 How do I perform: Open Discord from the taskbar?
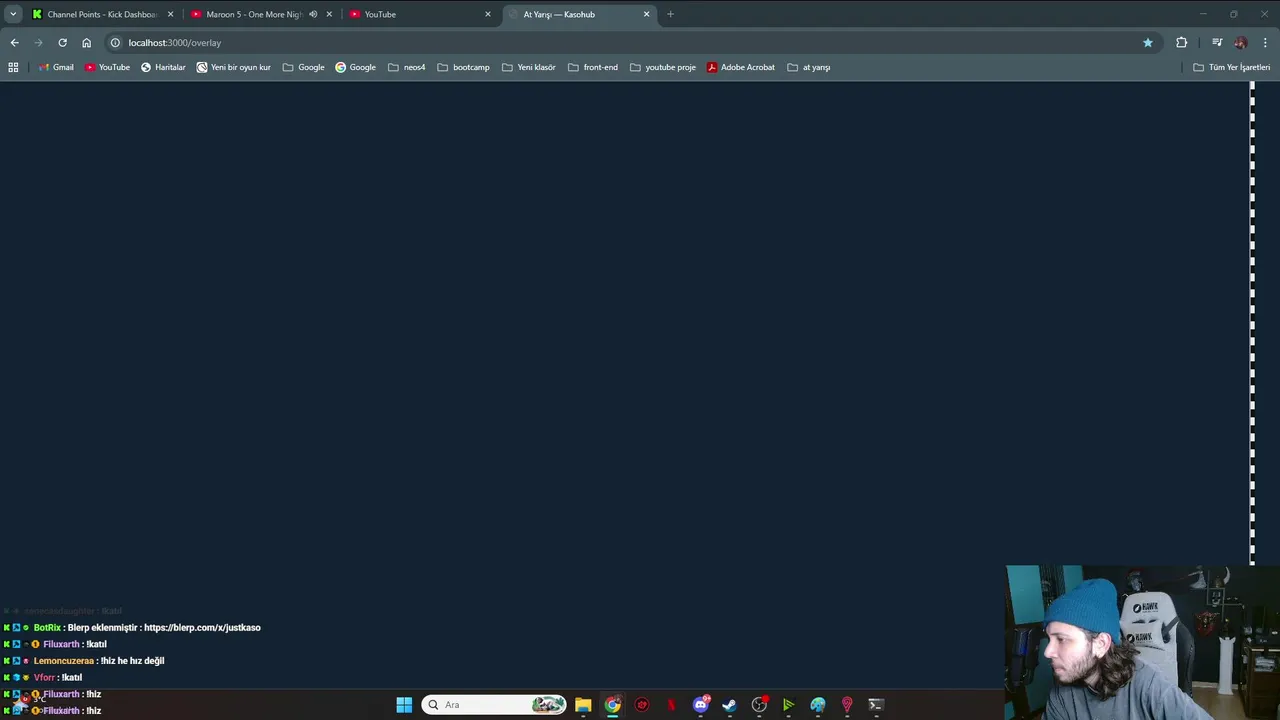tap(701, 705)
